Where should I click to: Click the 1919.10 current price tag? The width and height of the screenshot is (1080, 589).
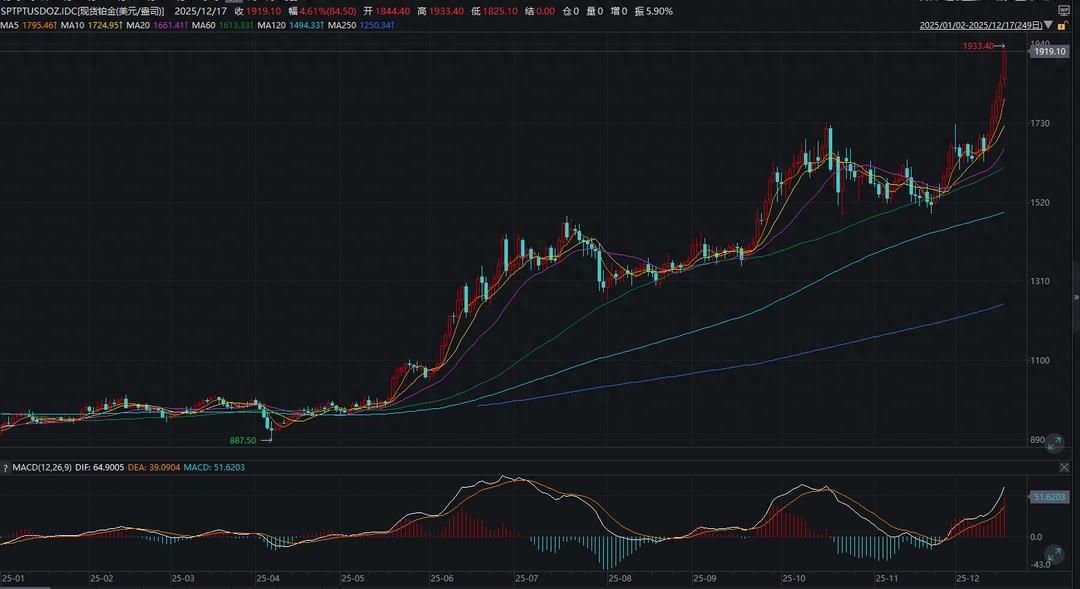pyautogui.click(x=1049, y=51)
